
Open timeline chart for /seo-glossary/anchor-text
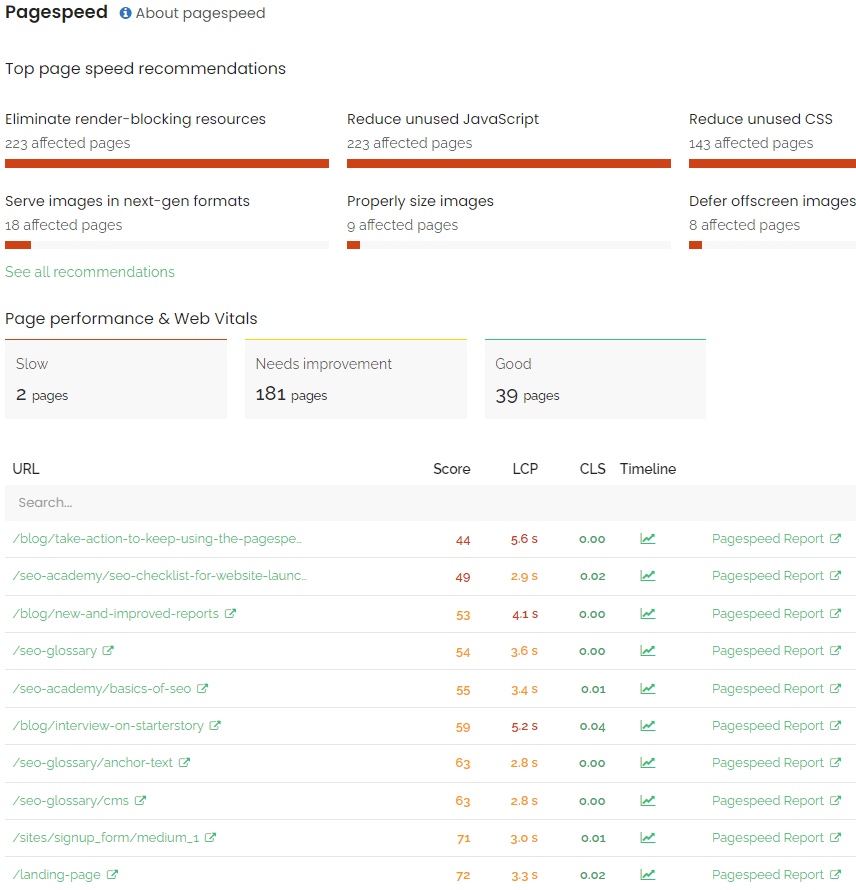coord(648,762)
